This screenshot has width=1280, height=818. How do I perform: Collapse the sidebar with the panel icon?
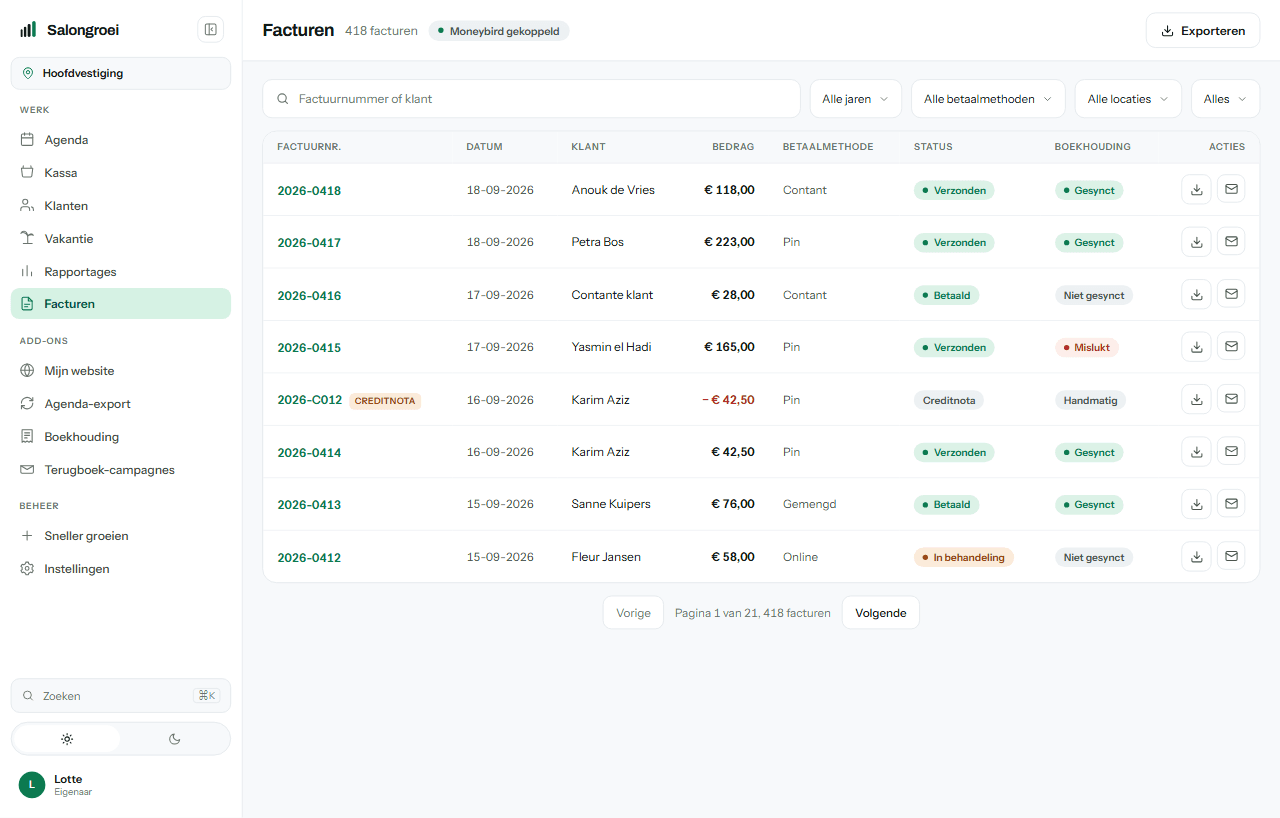point(211,30)
